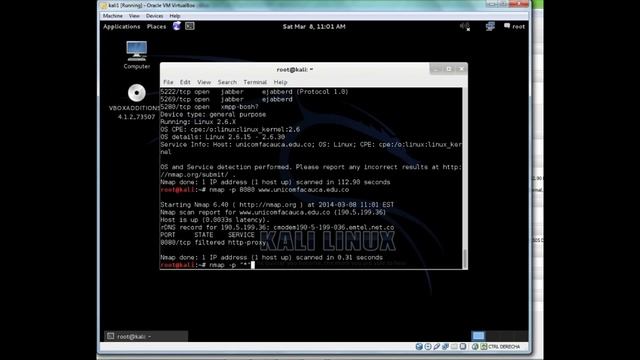
Task: Open the terminal window's Help menu
Action: [280, 82]
